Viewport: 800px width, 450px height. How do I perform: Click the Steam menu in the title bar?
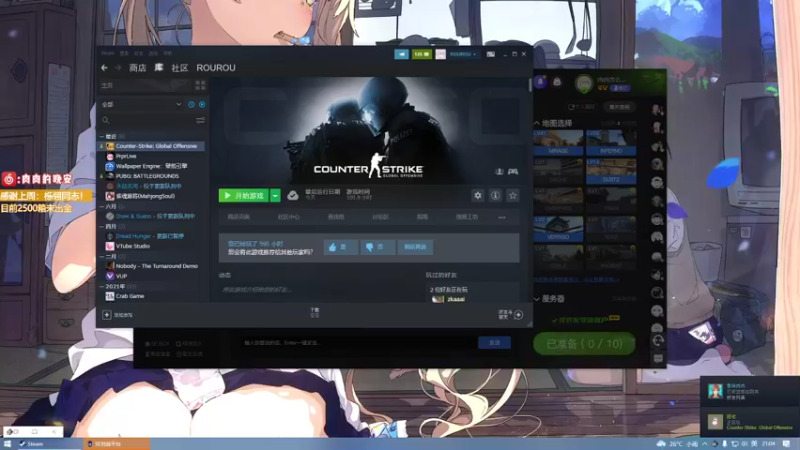tap(107, 53)
